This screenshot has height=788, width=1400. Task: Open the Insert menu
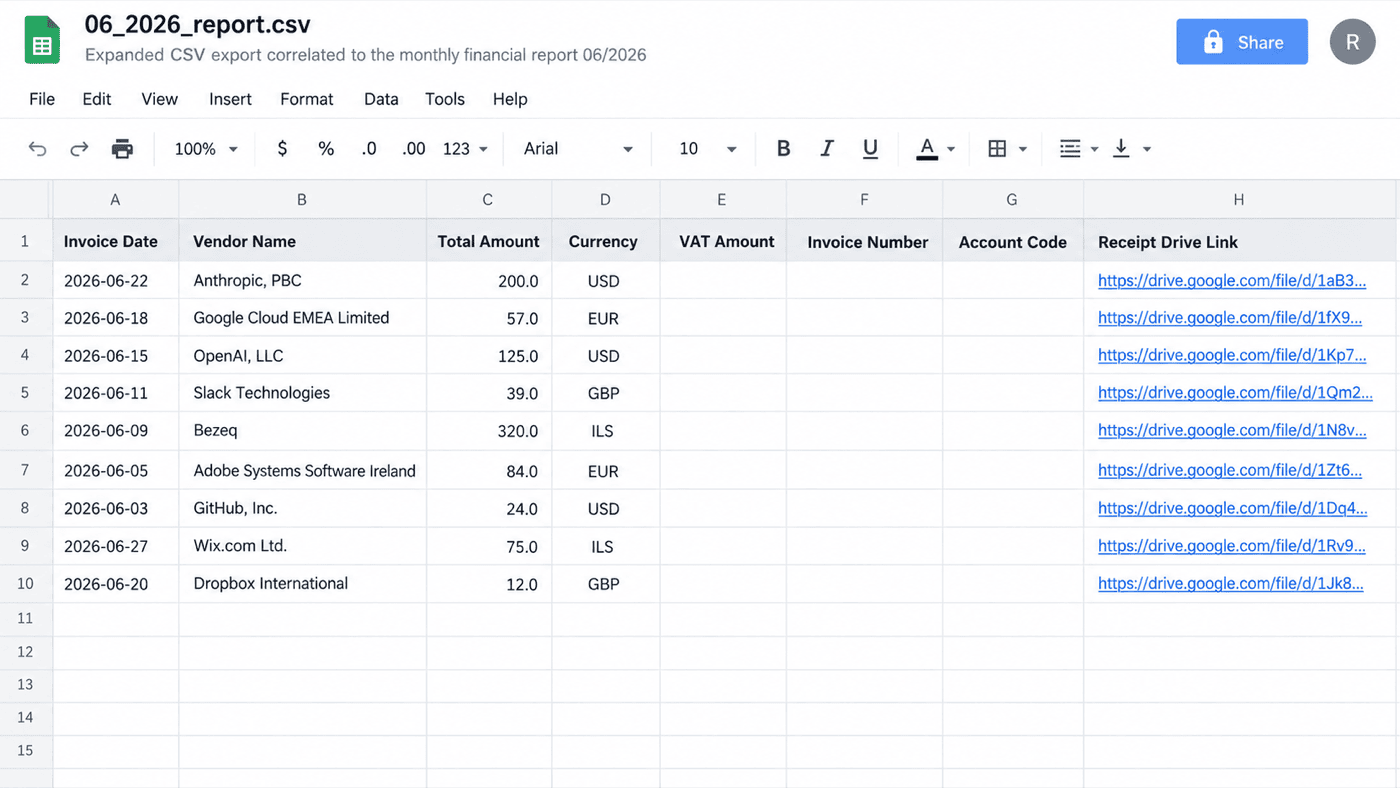click(x=230, y=99)
